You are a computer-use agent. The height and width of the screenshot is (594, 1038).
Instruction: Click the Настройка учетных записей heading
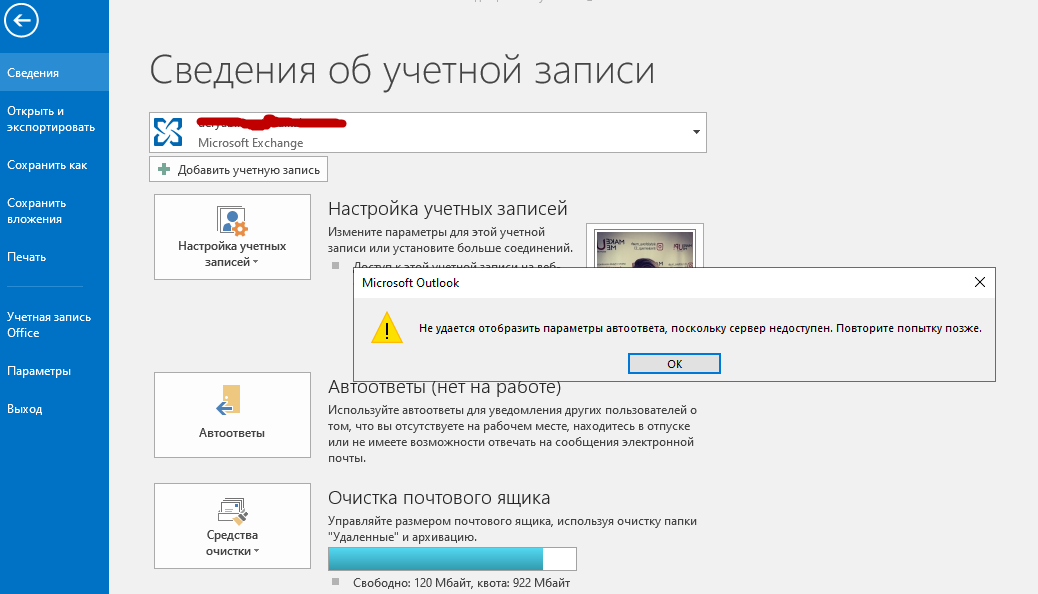(x=448, y=209)
